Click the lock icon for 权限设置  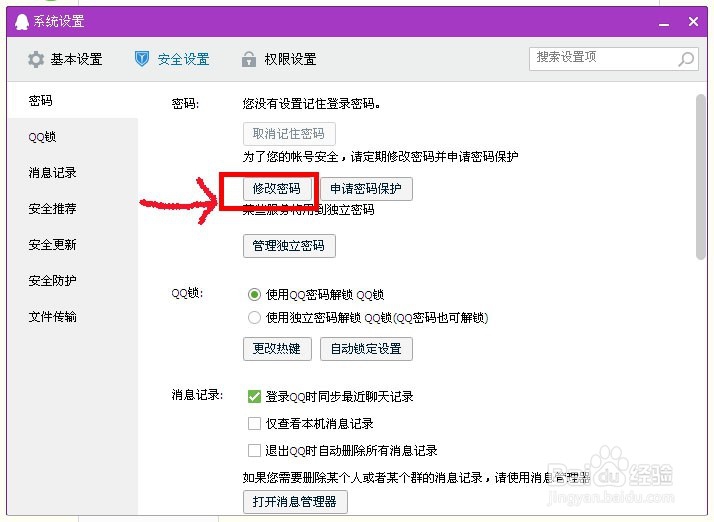249,59
